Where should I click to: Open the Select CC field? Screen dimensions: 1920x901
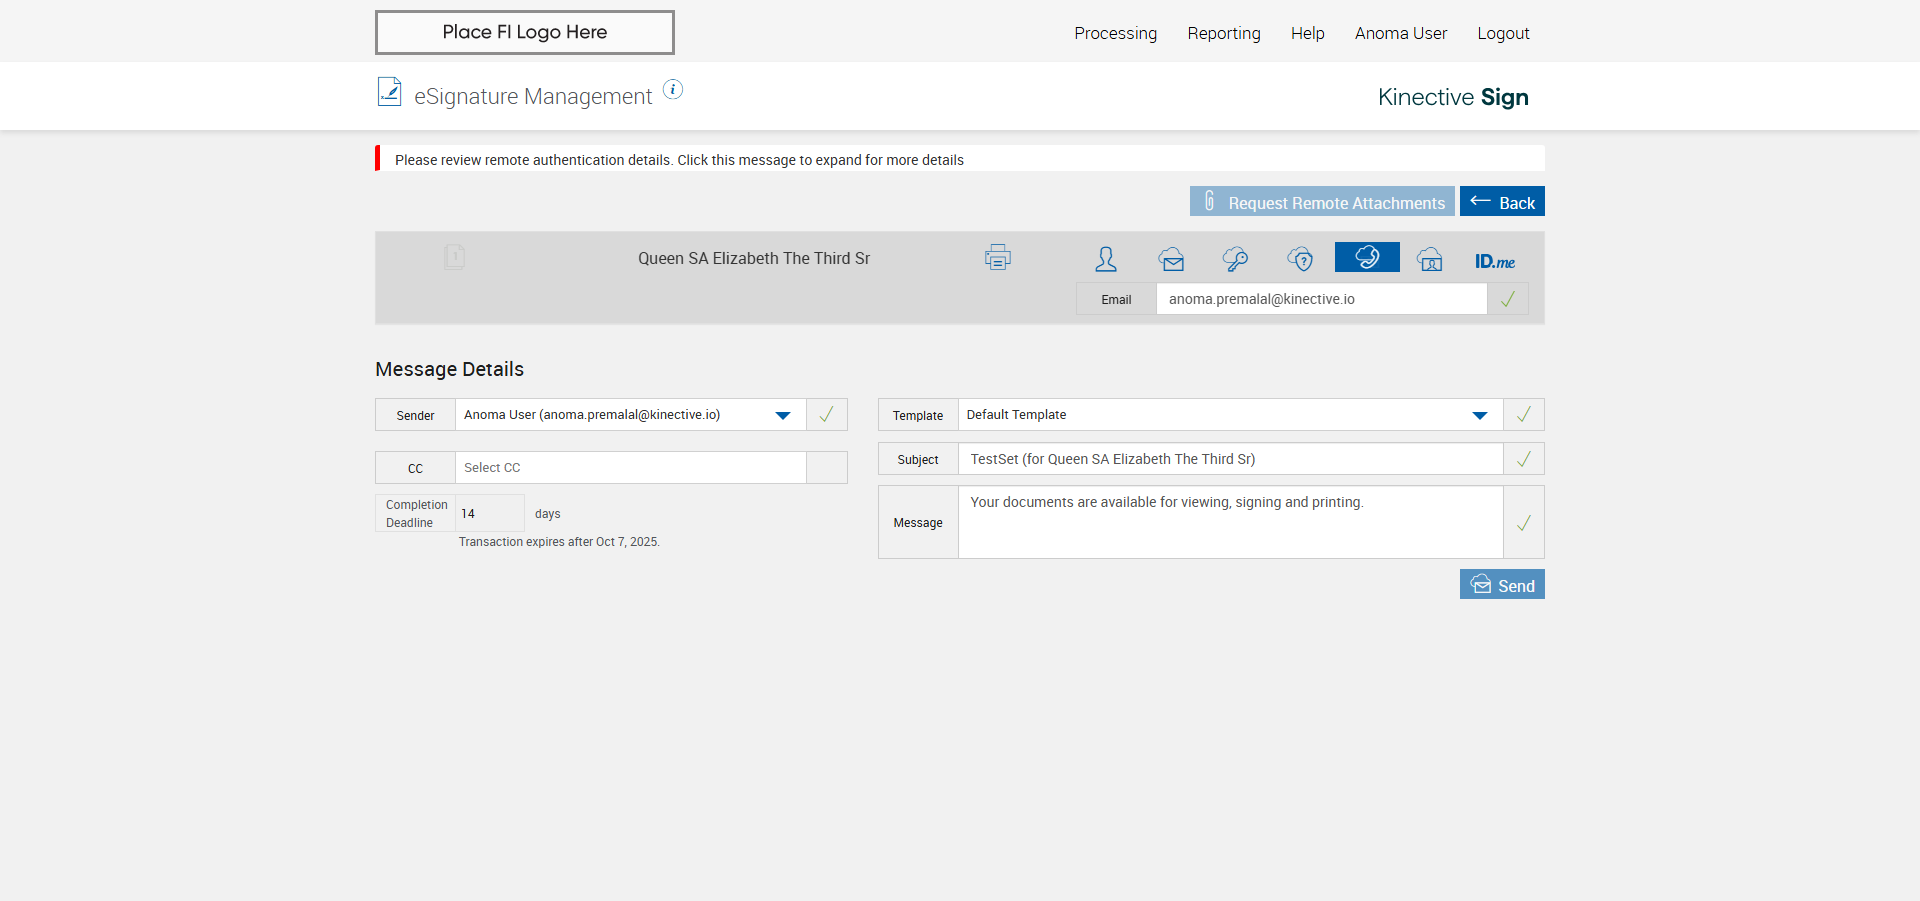pyautogui.click(x=630, y=468)
